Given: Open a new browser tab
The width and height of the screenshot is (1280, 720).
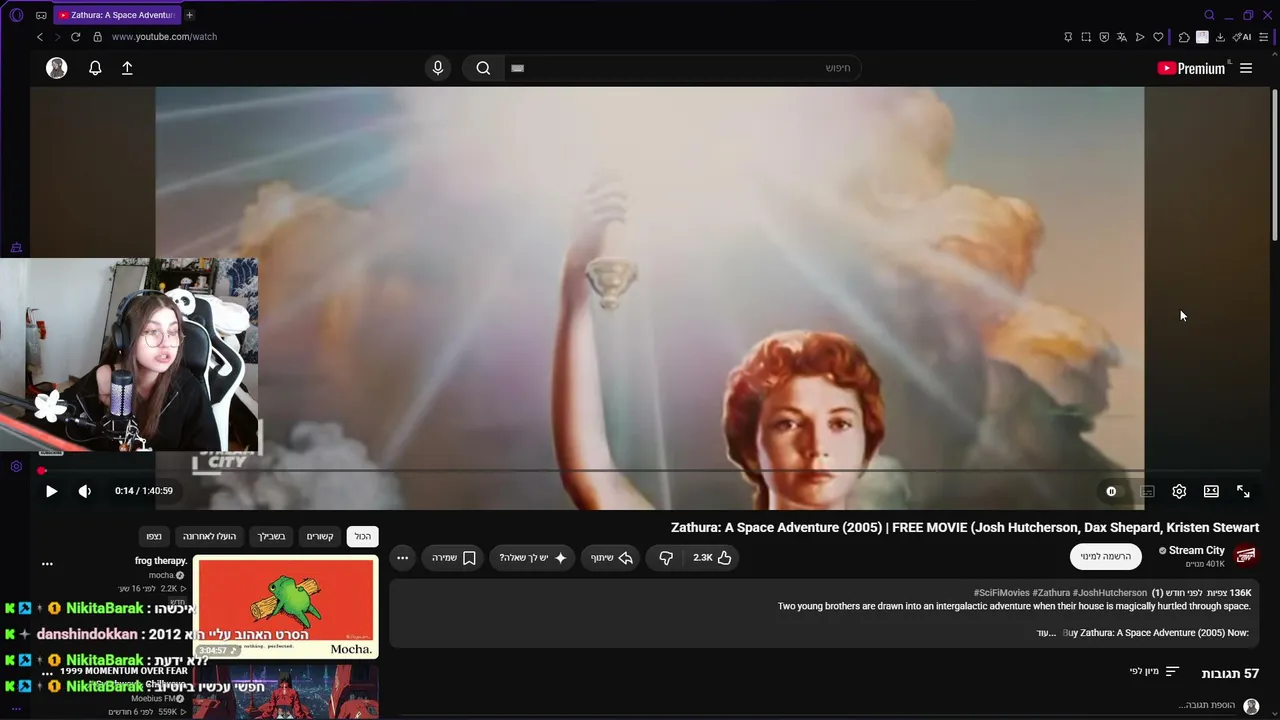Looking at the screenshot, I should point(189,15).
